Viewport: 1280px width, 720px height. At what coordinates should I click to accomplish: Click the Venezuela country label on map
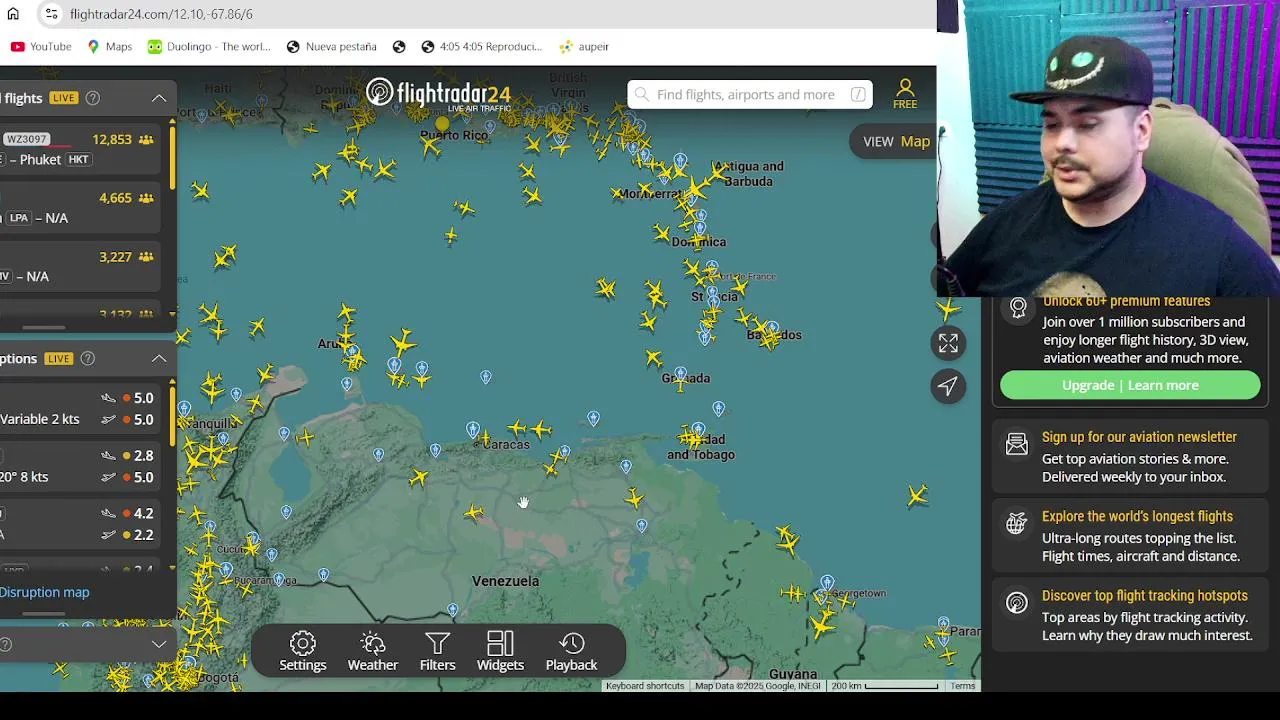pyautogui.click(x=505, y=581)
